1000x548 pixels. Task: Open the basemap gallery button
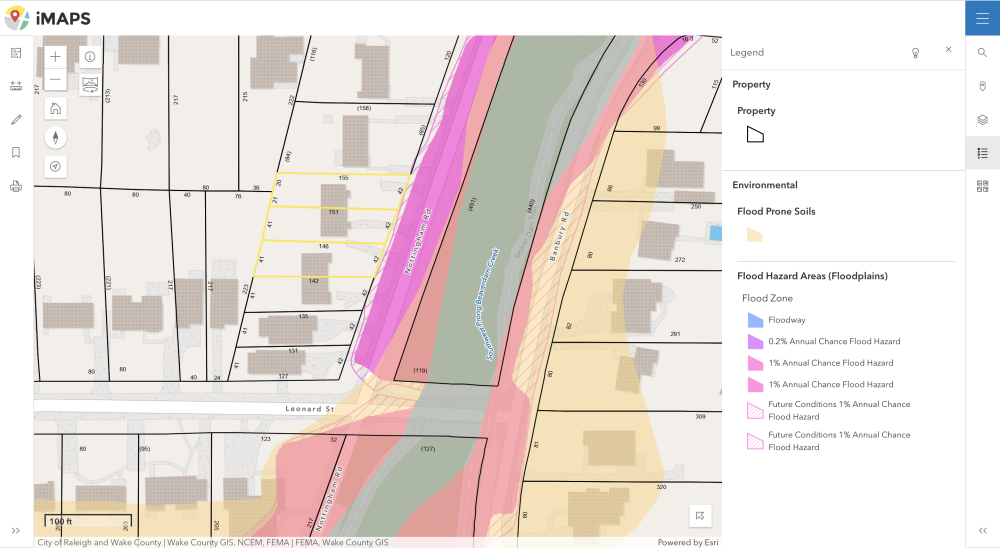click(89, 85)
